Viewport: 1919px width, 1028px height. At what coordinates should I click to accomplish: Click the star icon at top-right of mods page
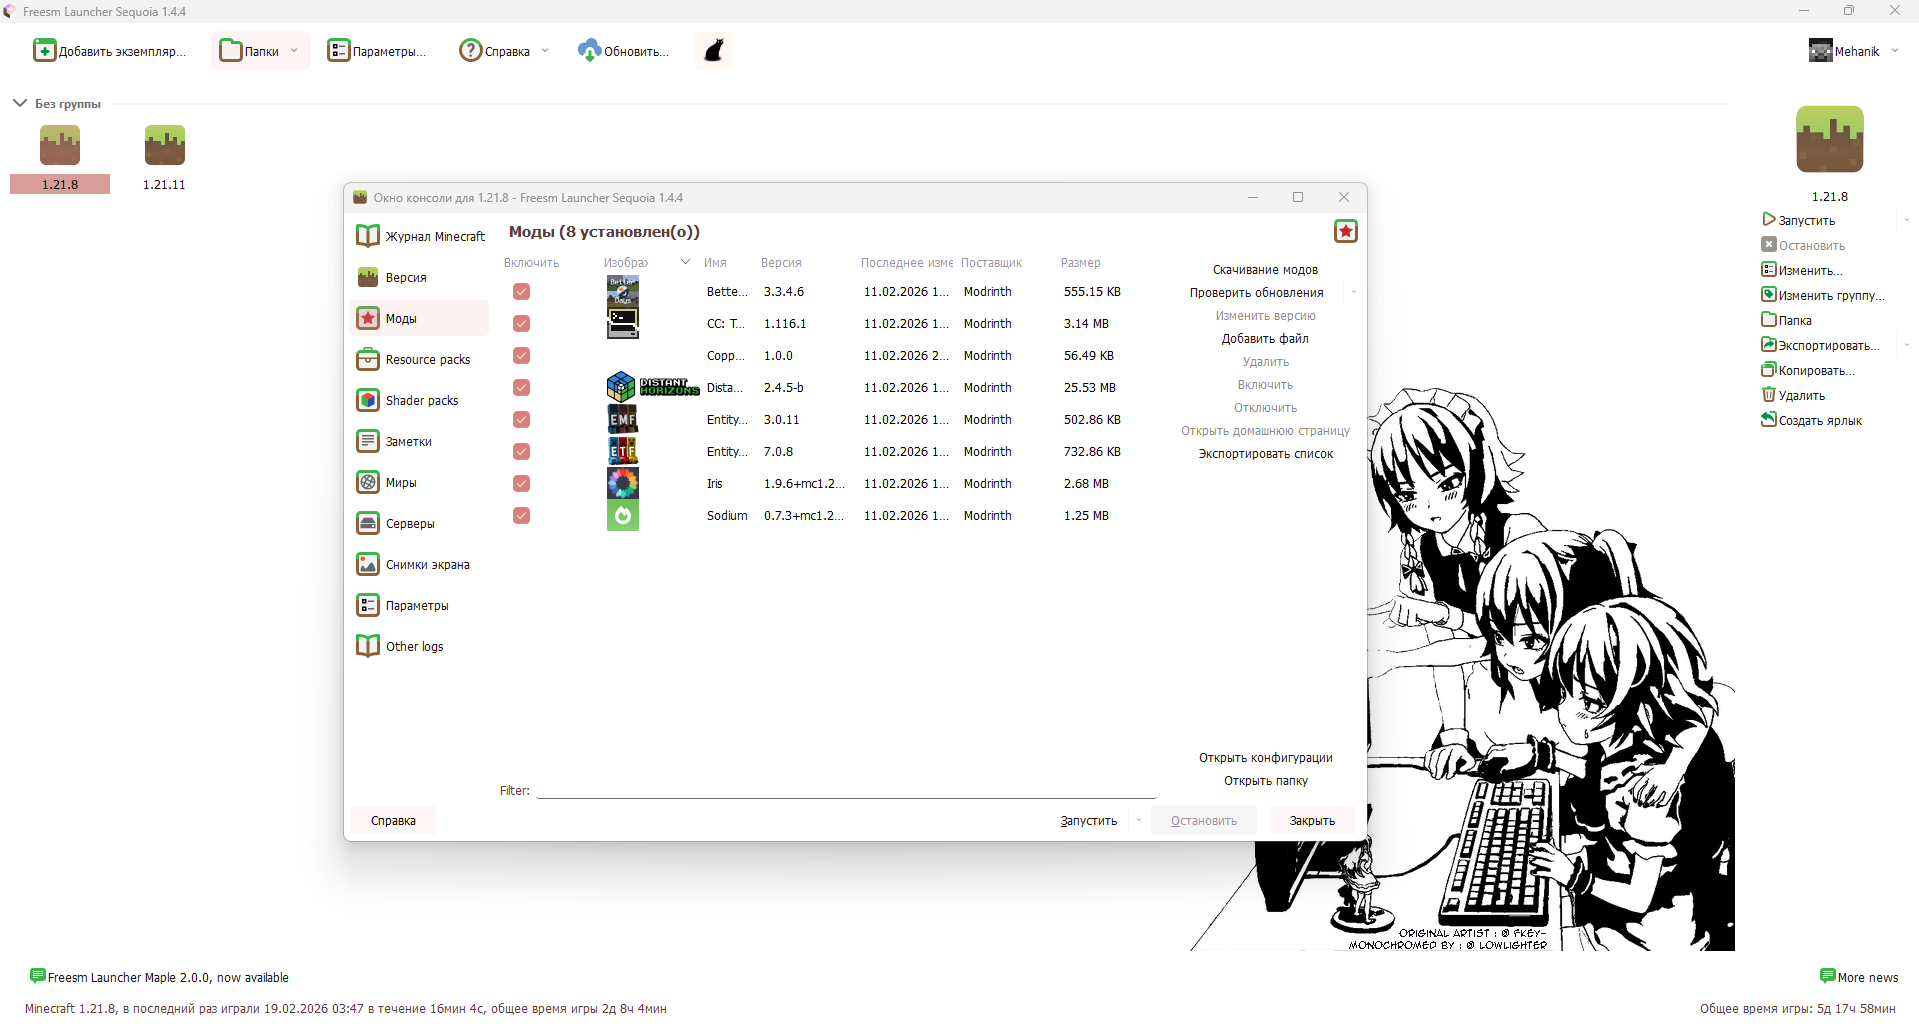(1346, 232)
